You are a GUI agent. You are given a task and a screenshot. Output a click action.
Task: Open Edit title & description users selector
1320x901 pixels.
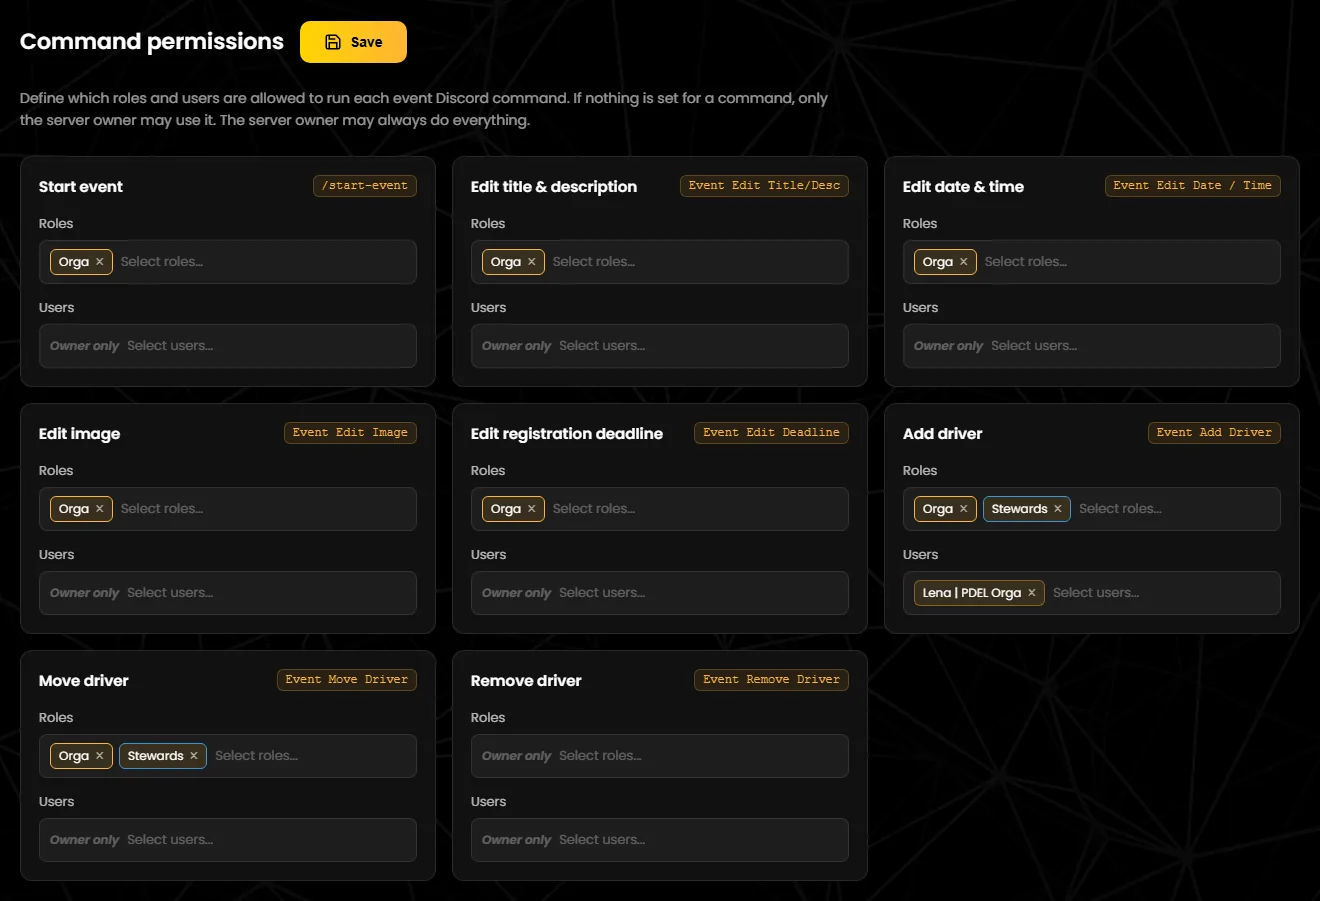coord(660,346)
